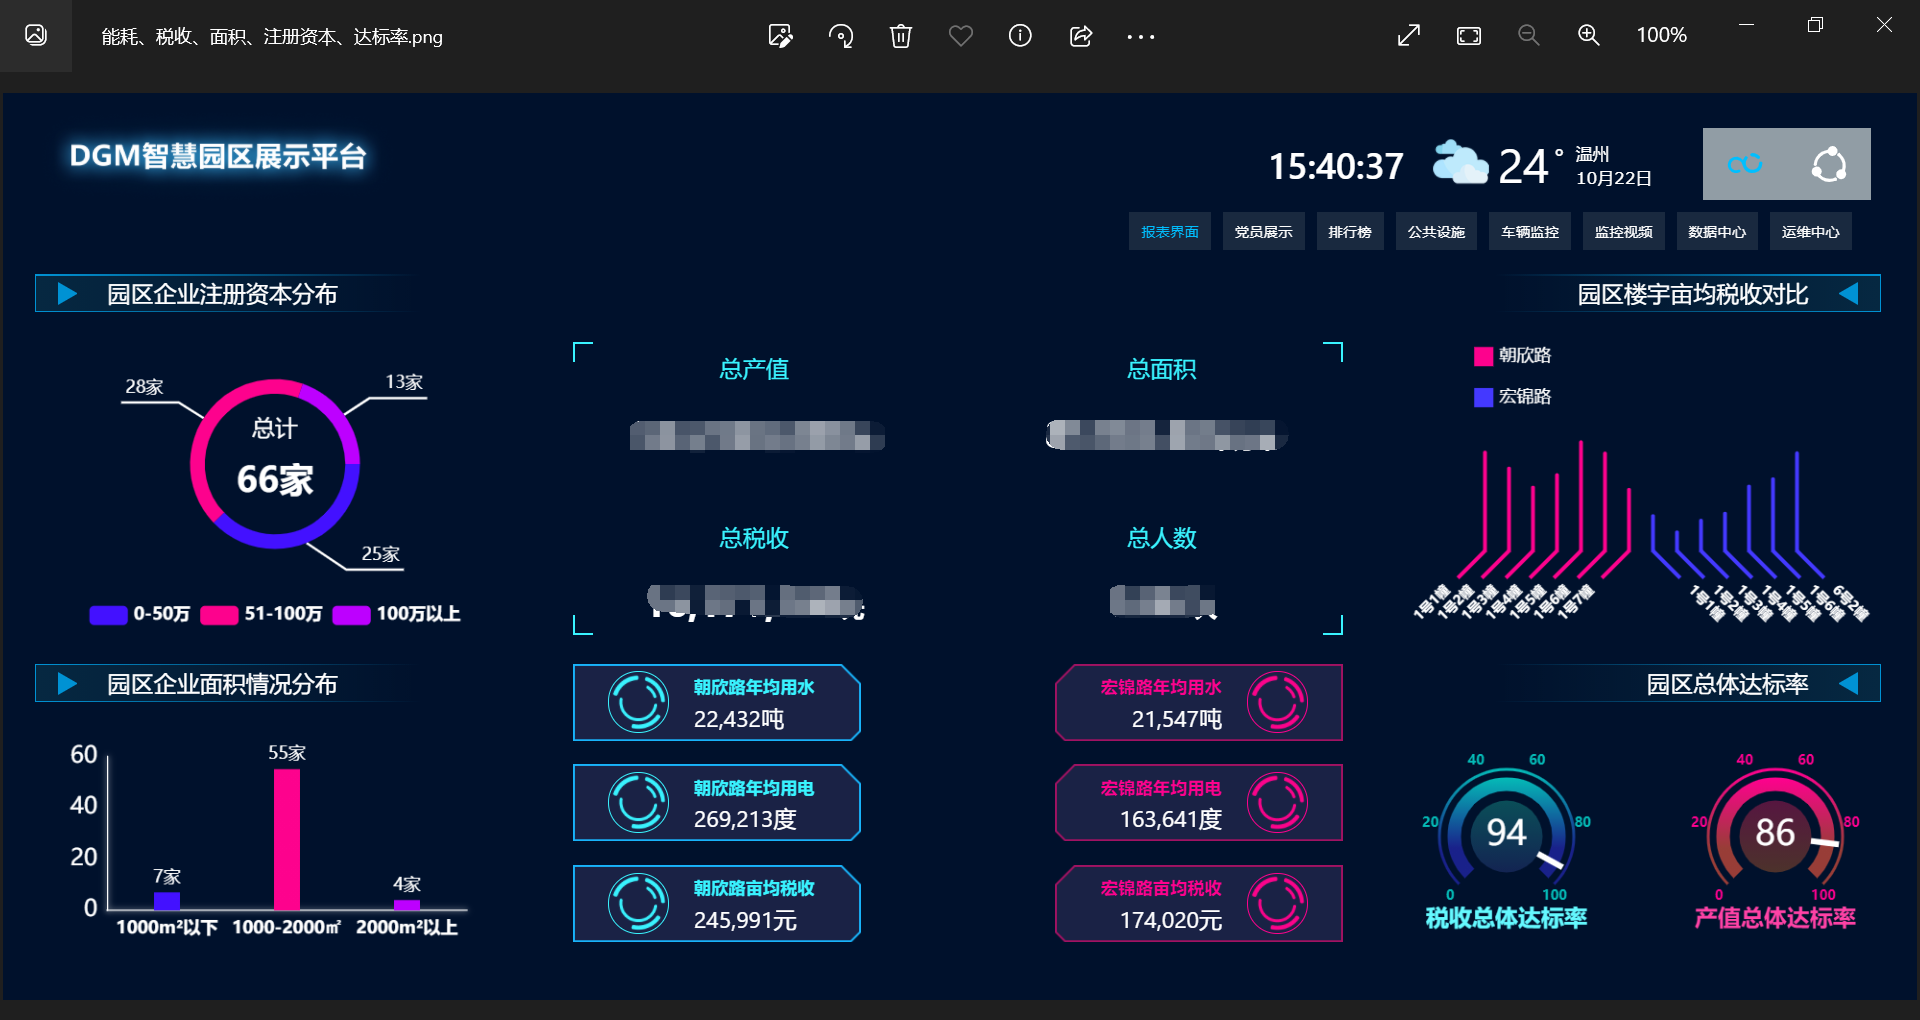
Task: Click the share icon
Action: [x=1080, y=36]
